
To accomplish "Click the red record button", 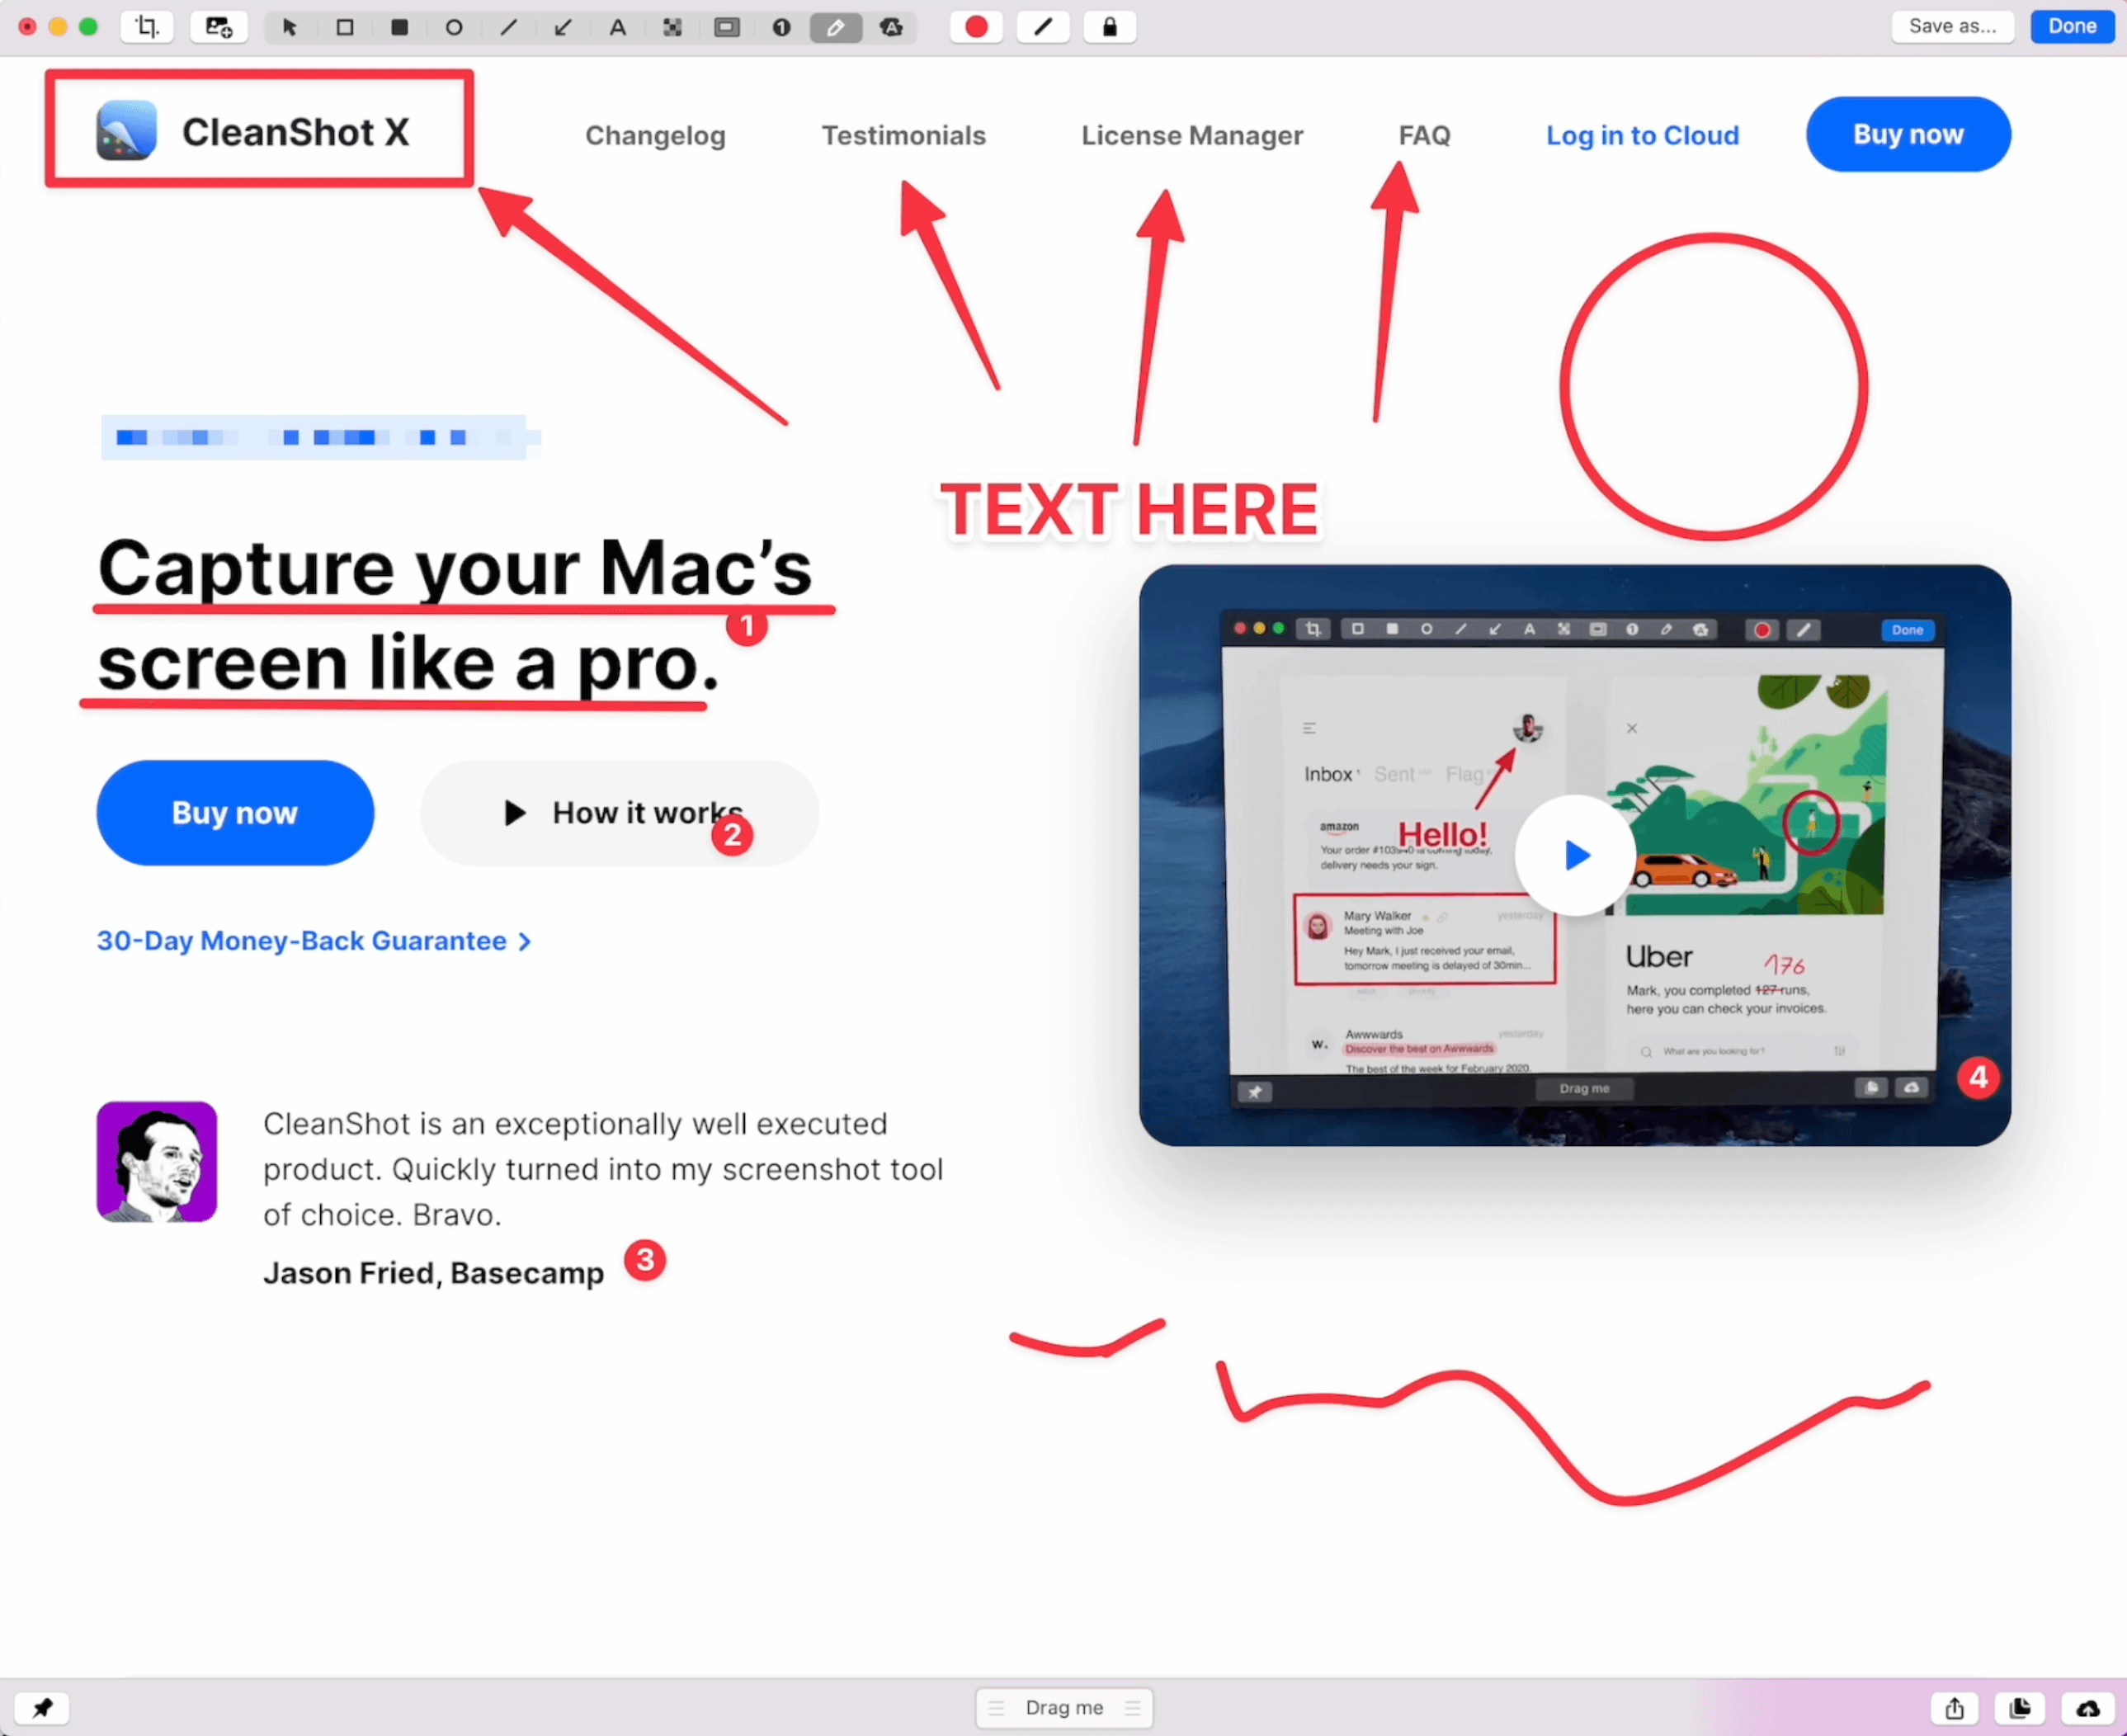I will click(x=972, y=26).
